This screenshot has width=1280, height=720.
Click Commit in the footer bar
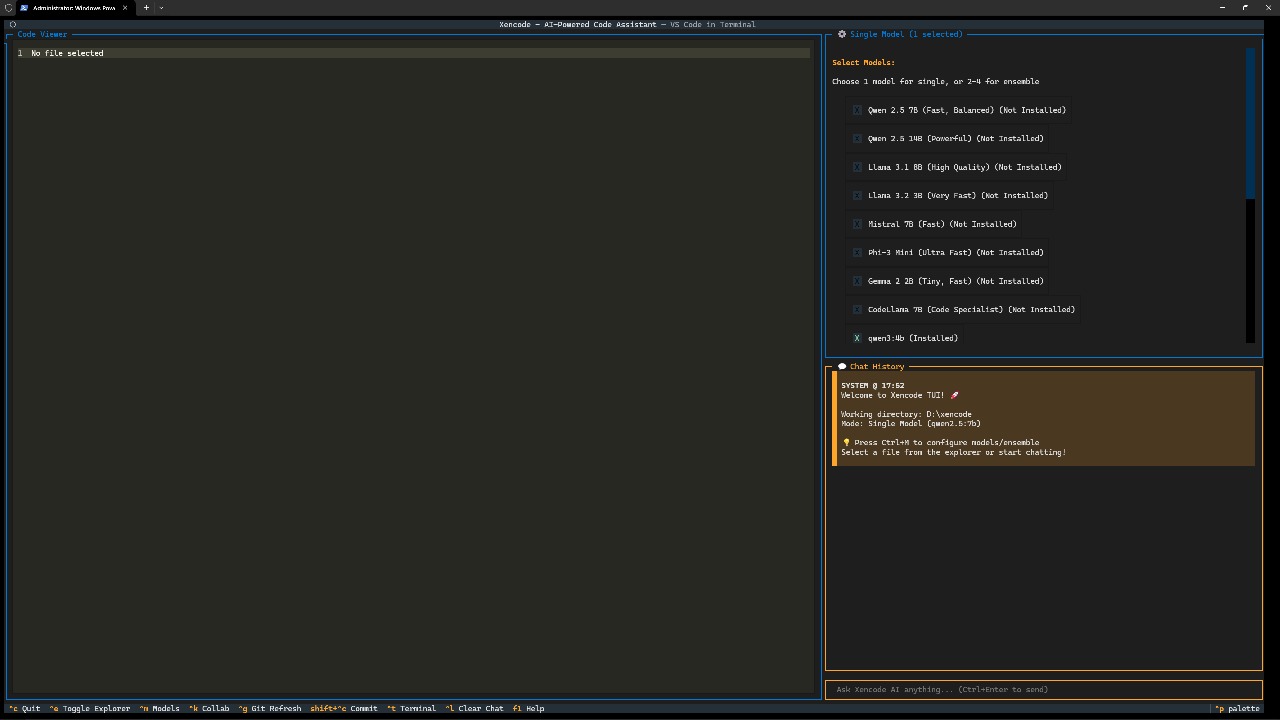[x=344, y=708]
